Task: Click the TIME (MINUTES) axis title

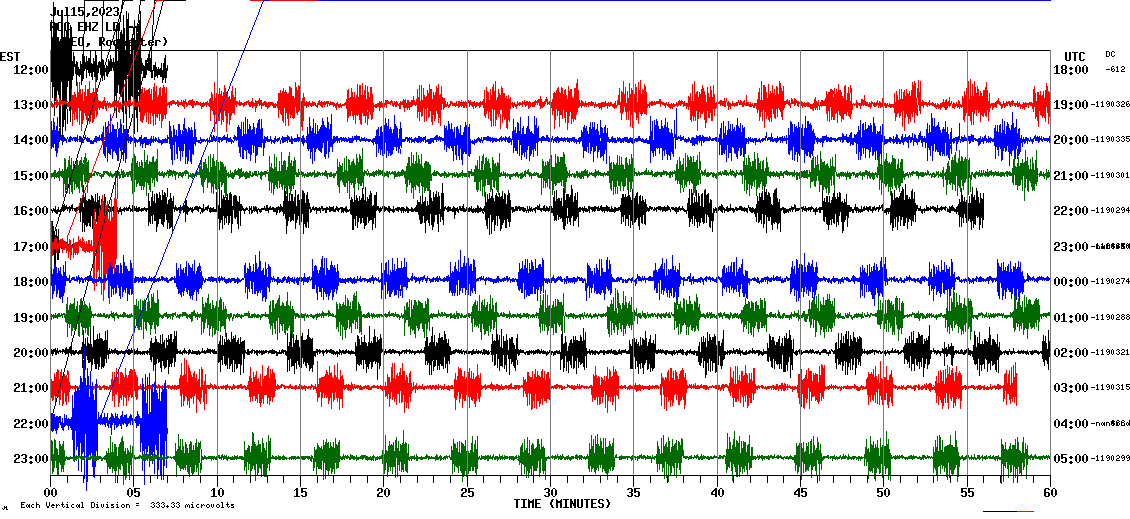Action: point(562,504)
